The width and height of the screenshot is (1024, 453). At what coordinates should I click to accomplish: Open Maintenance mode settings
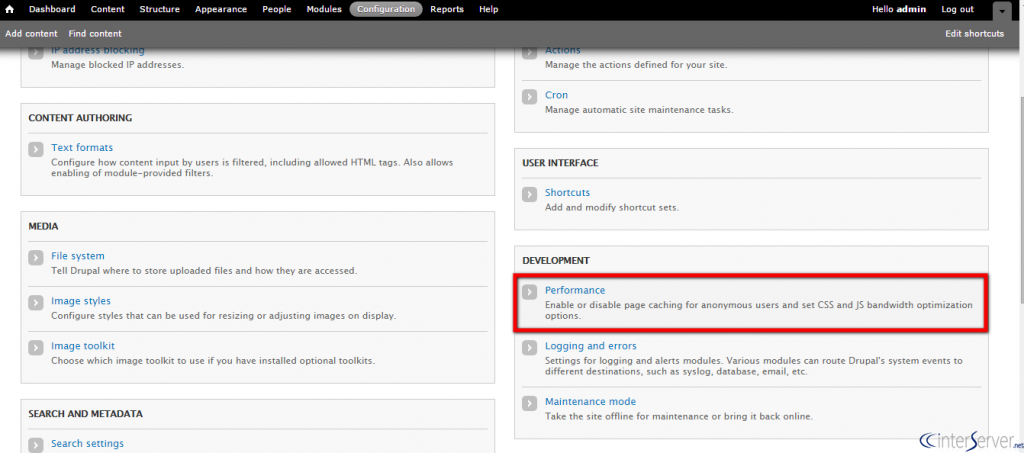click(590, 401)
